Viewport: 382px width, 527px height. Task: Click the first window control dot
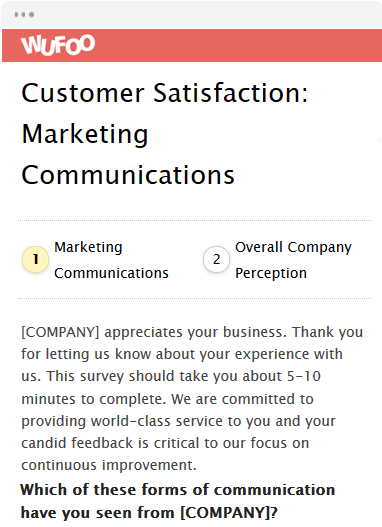16,14
